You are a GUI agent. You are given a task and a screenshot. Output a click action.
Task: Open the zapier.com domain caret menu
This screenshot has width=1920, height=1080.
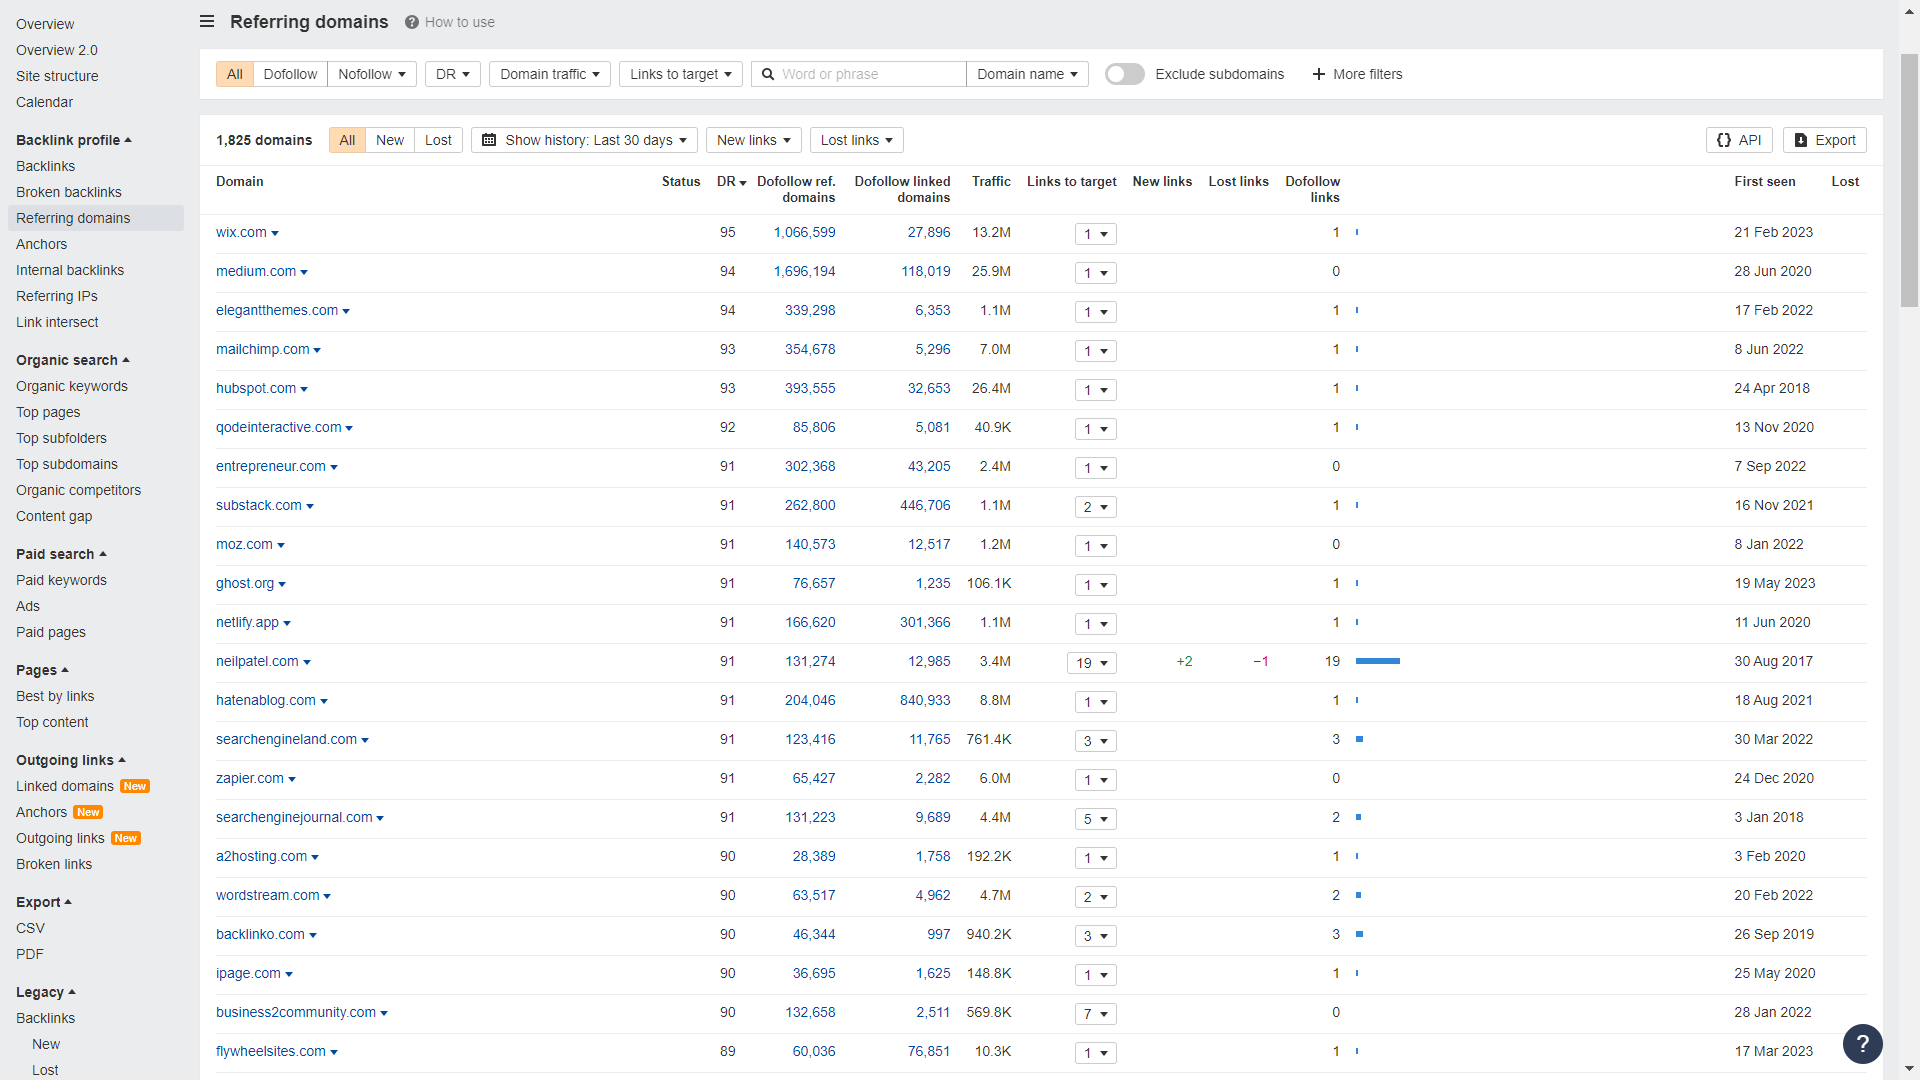(x=292, y=780)
